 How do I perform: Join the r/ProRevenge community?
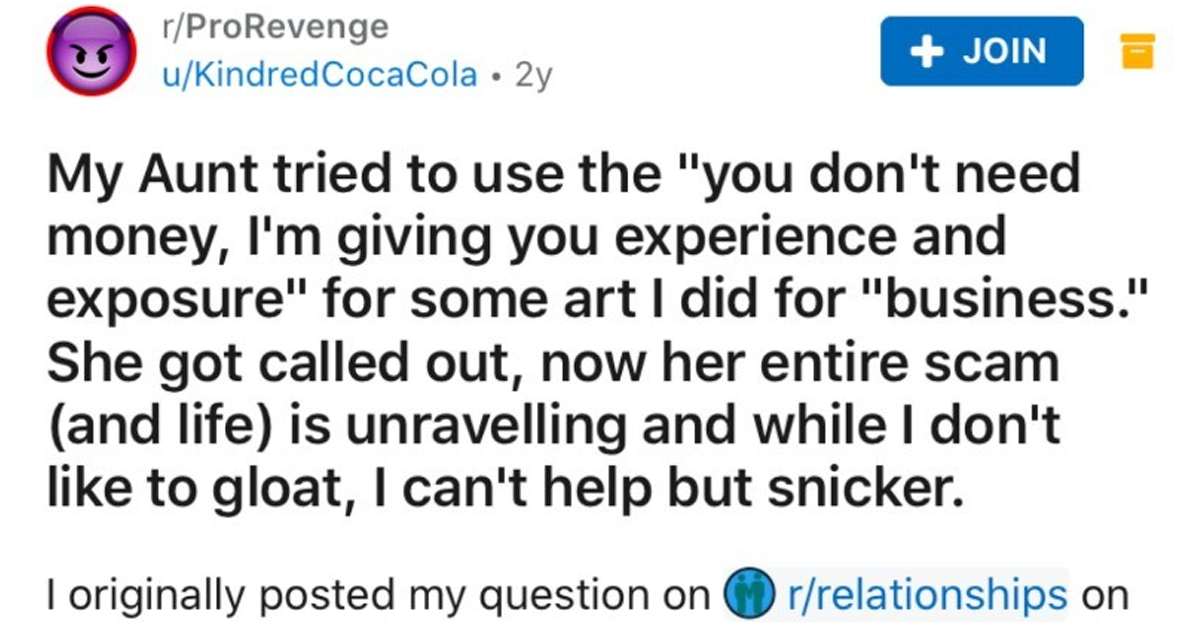click(x=981, y=50)
